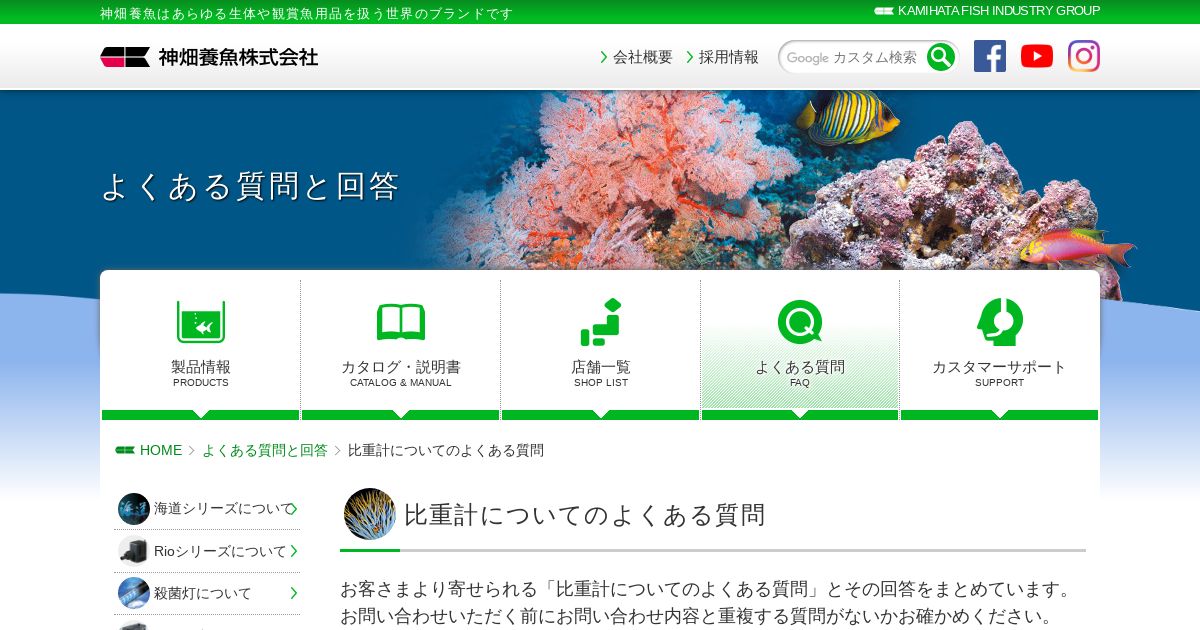Open the YouTube channel icon
Image resolution: width=1200 pixels, height=630 pixels.
click(1037, 56)
